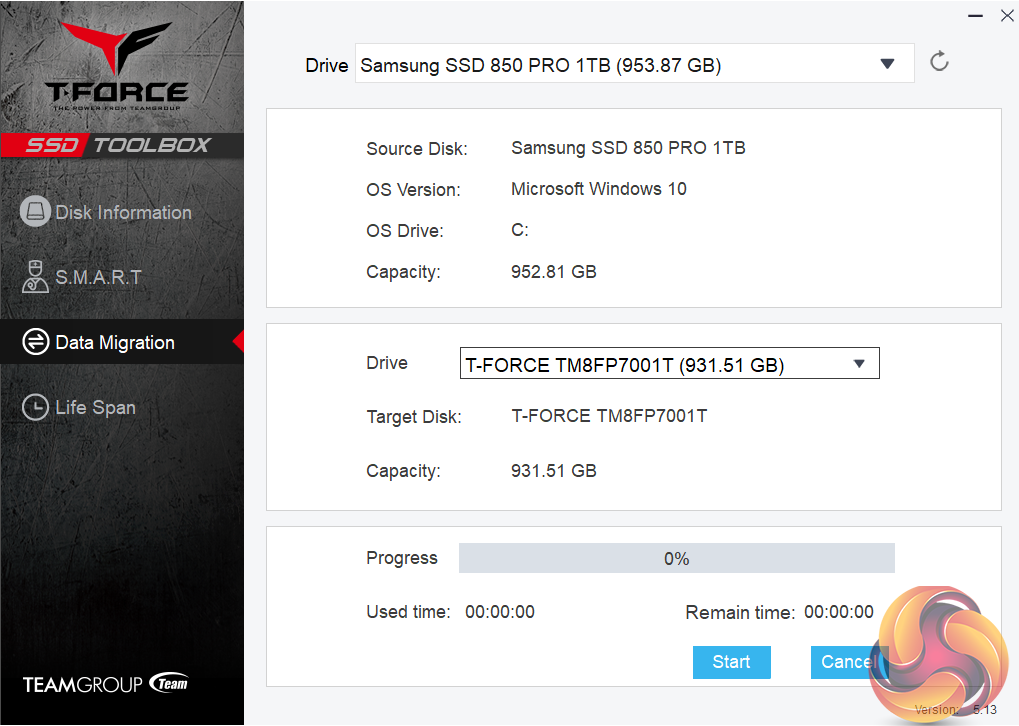Click the Data Migration arrows icon
1019x726 pixels.
click(35, 341)
